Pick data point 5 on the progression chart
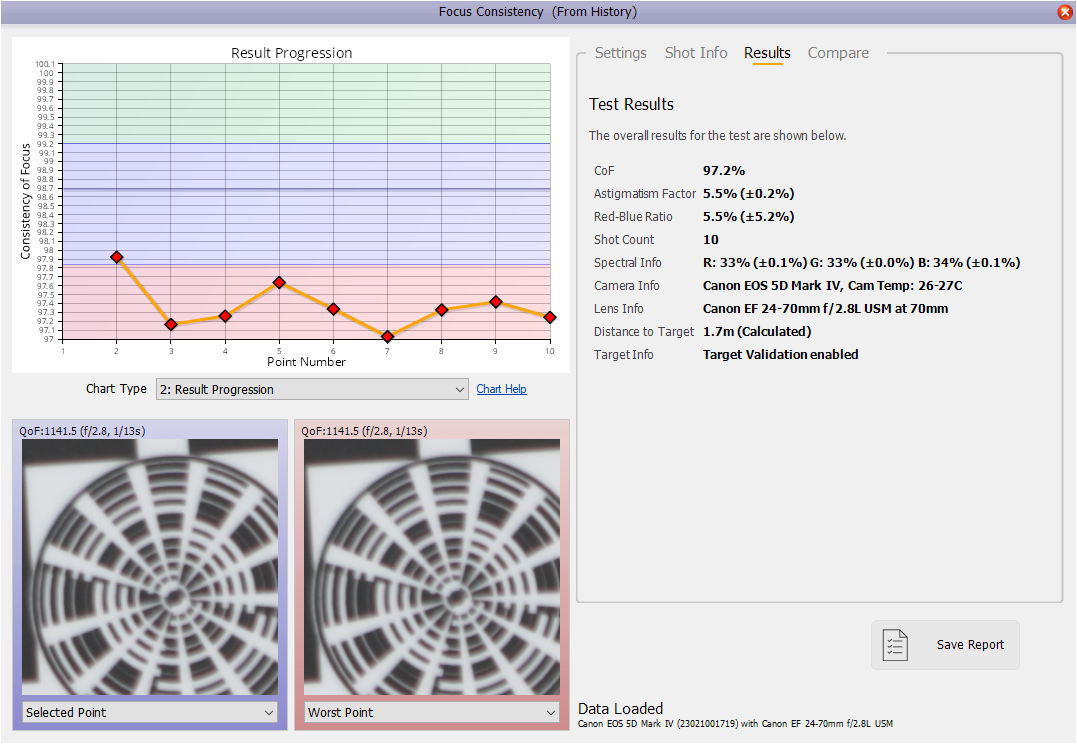Image resolution: width=1077 pixels, height=744 pixels. click(279, 283)
